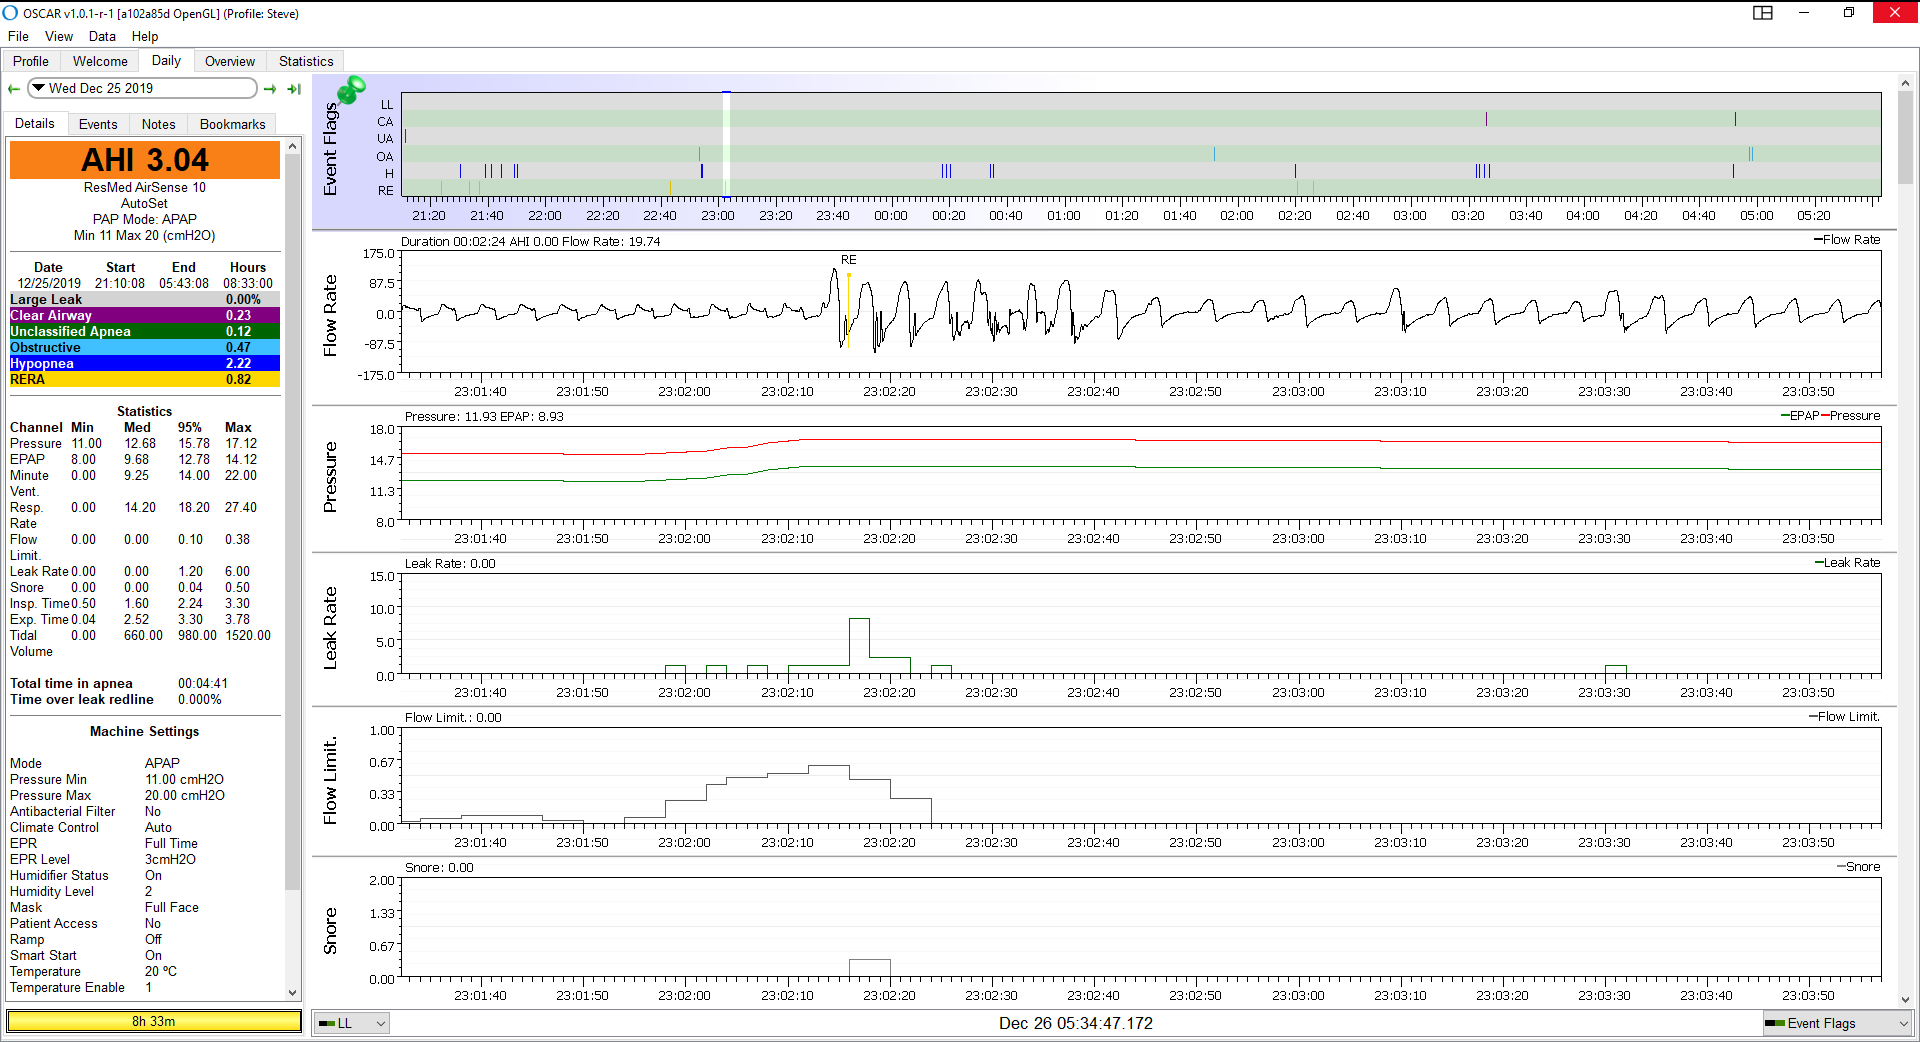Click the Snore graph vertical title

click(330, 931)
